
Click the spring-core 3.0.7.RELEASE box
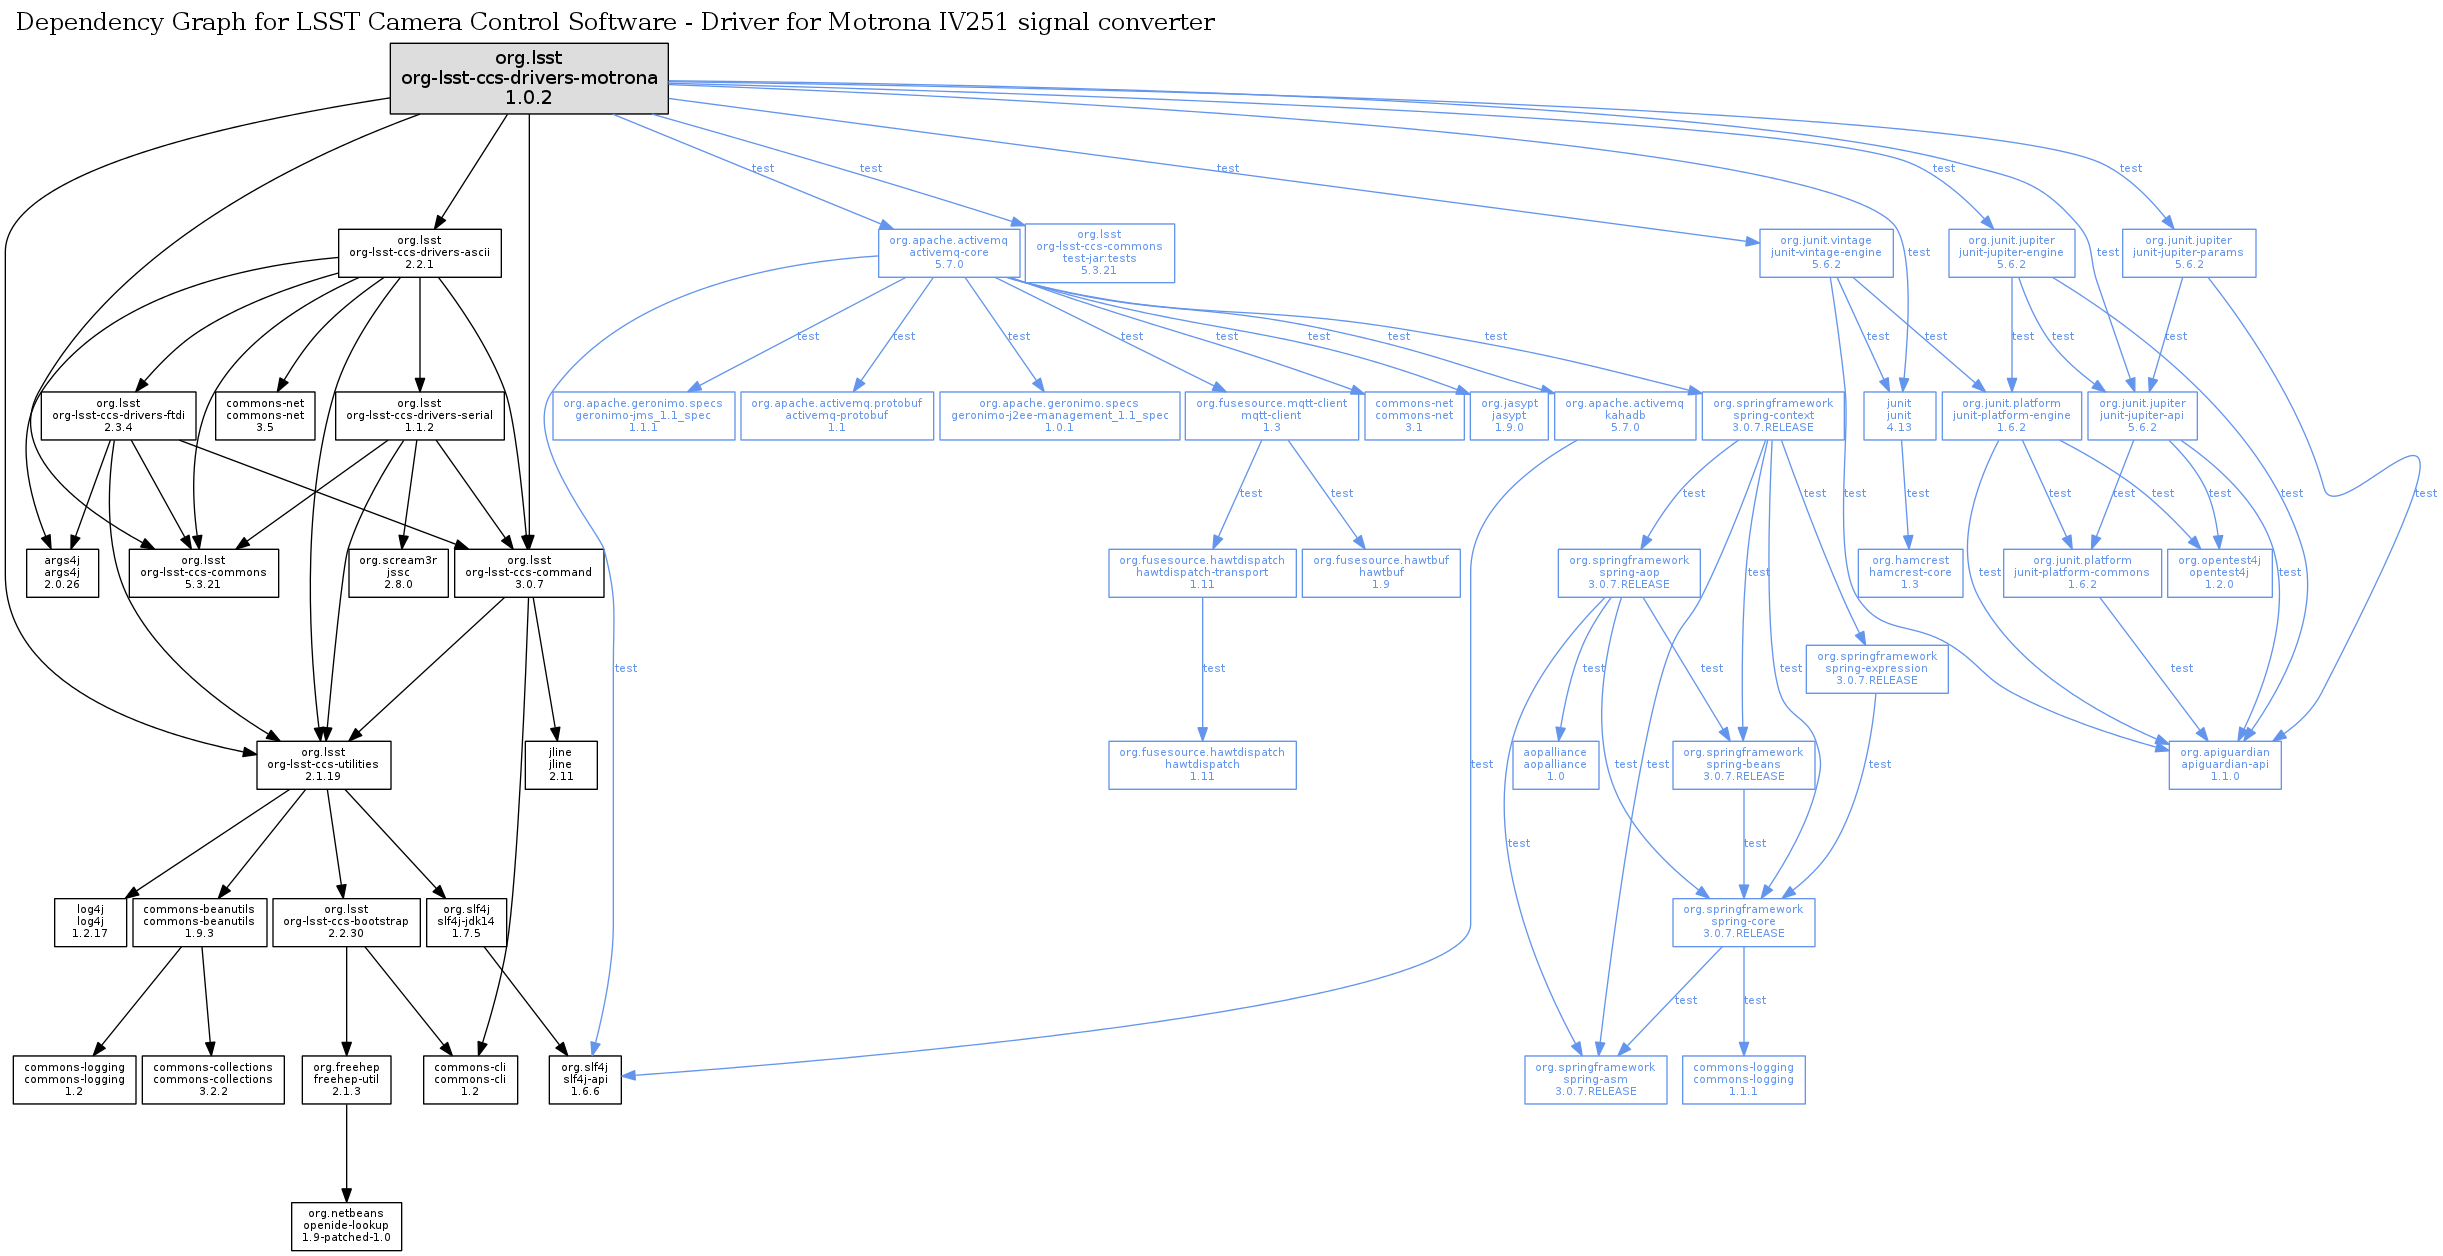[x=1743, y=922]
